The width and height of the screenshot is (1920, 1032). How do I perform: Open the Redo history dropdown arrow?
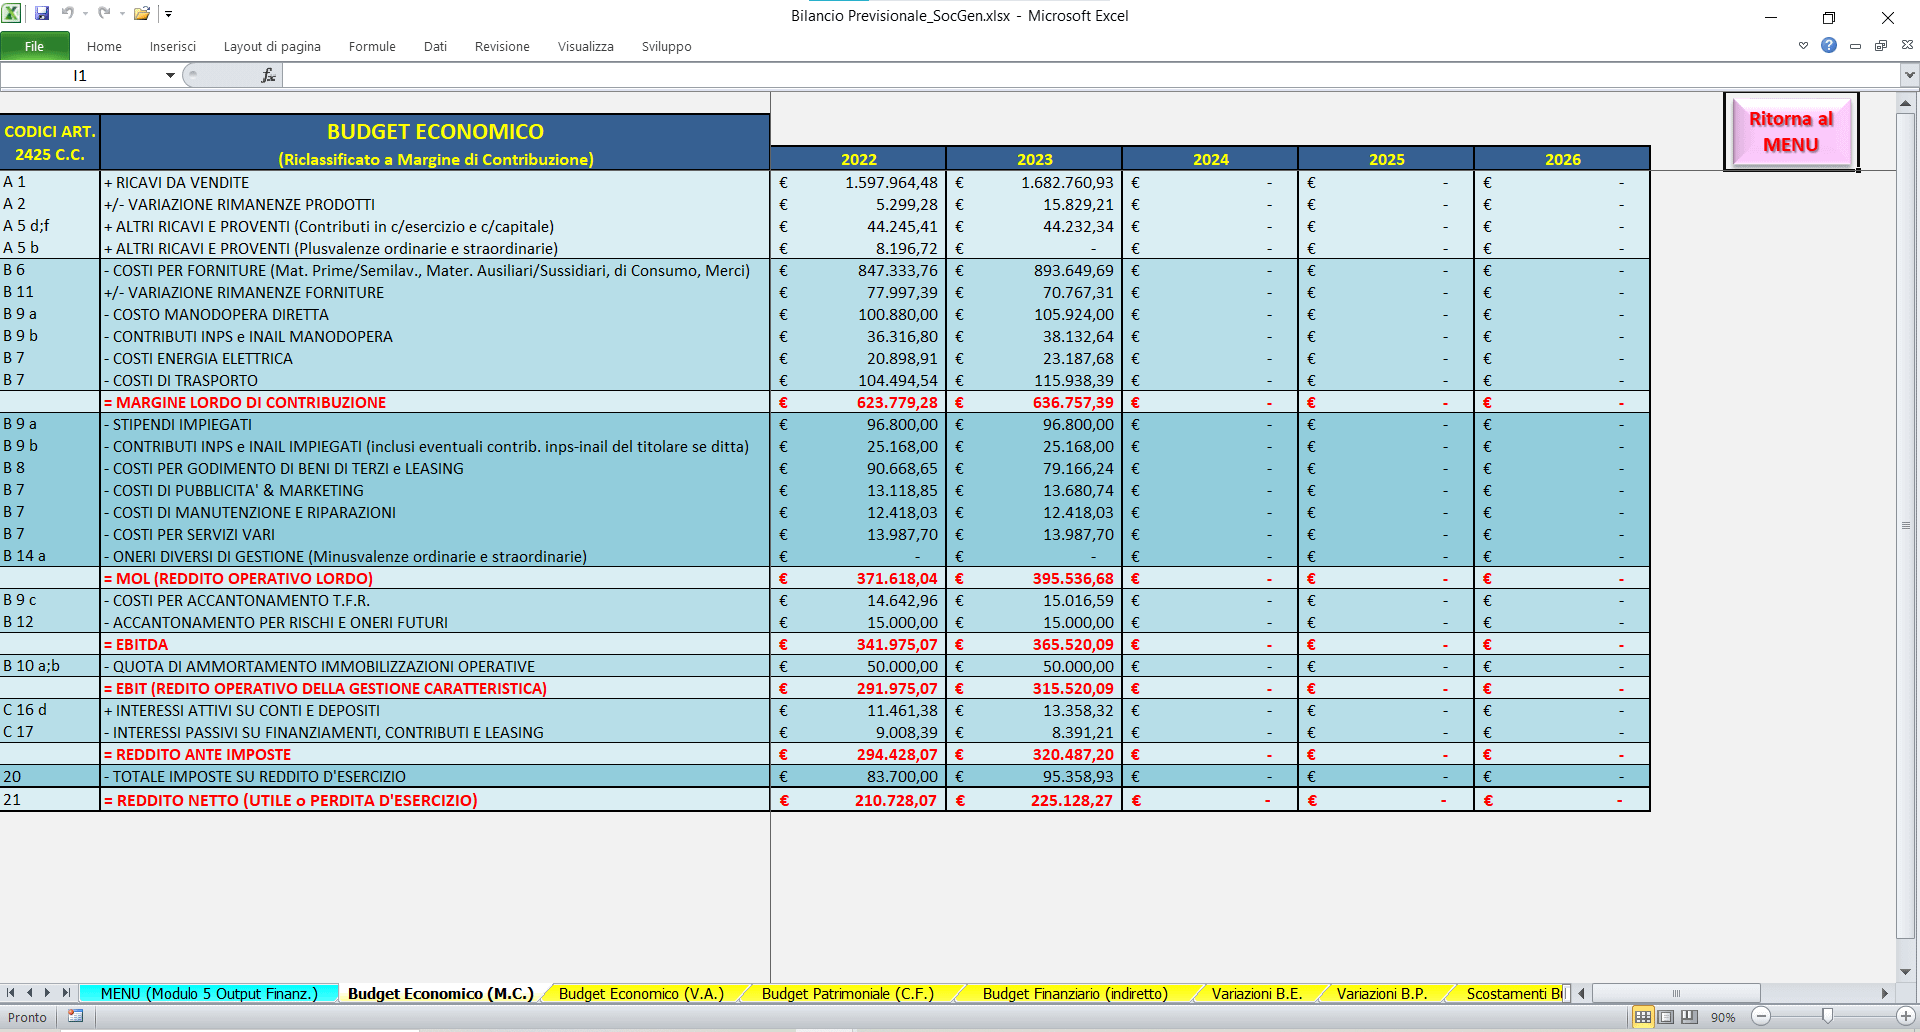(x=121, y=14)
